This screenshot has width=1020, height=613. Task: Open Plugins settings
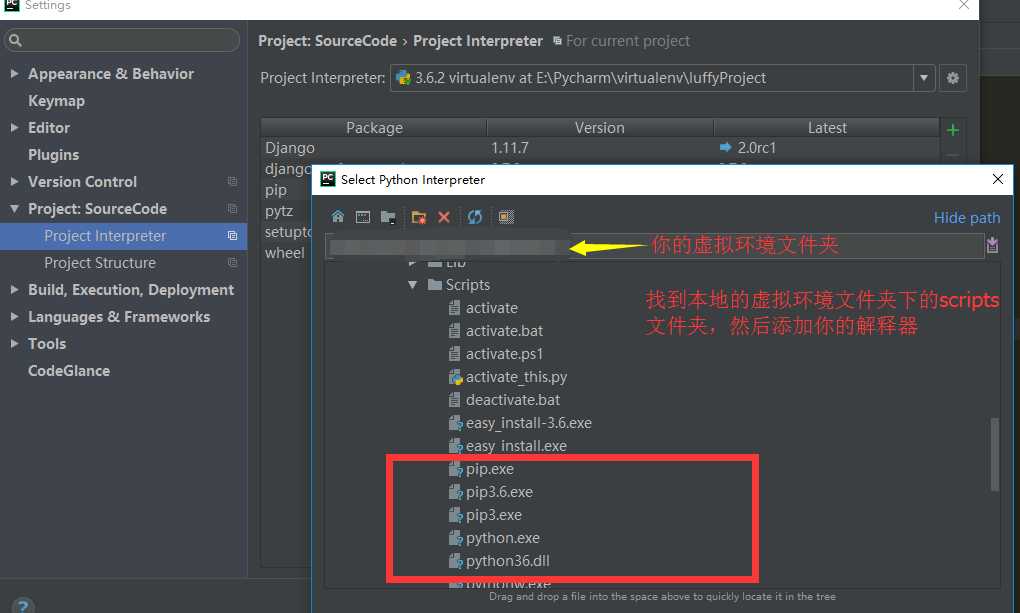tap(53, 155)
